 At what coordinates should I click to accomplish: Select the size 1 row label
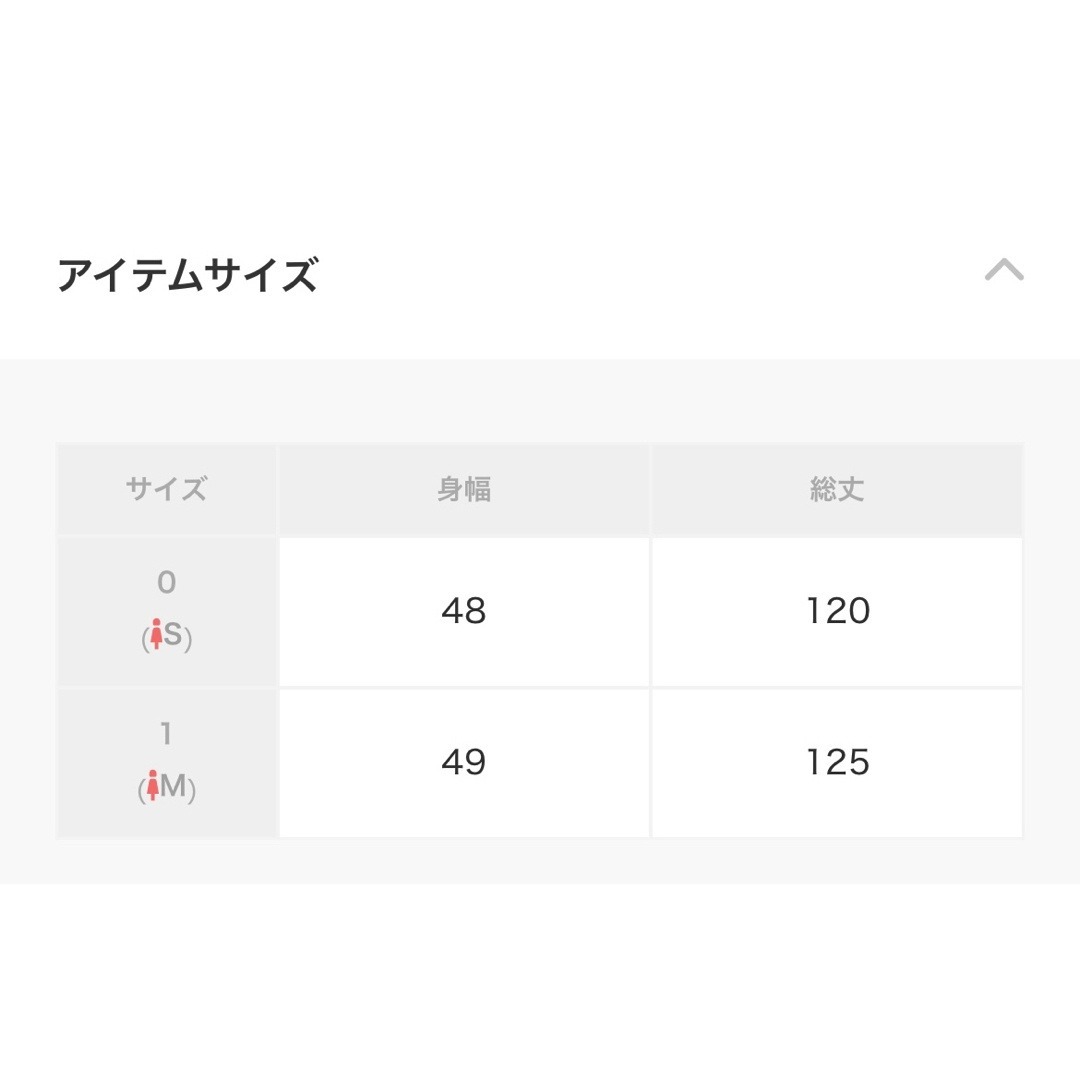coord(167,763)
